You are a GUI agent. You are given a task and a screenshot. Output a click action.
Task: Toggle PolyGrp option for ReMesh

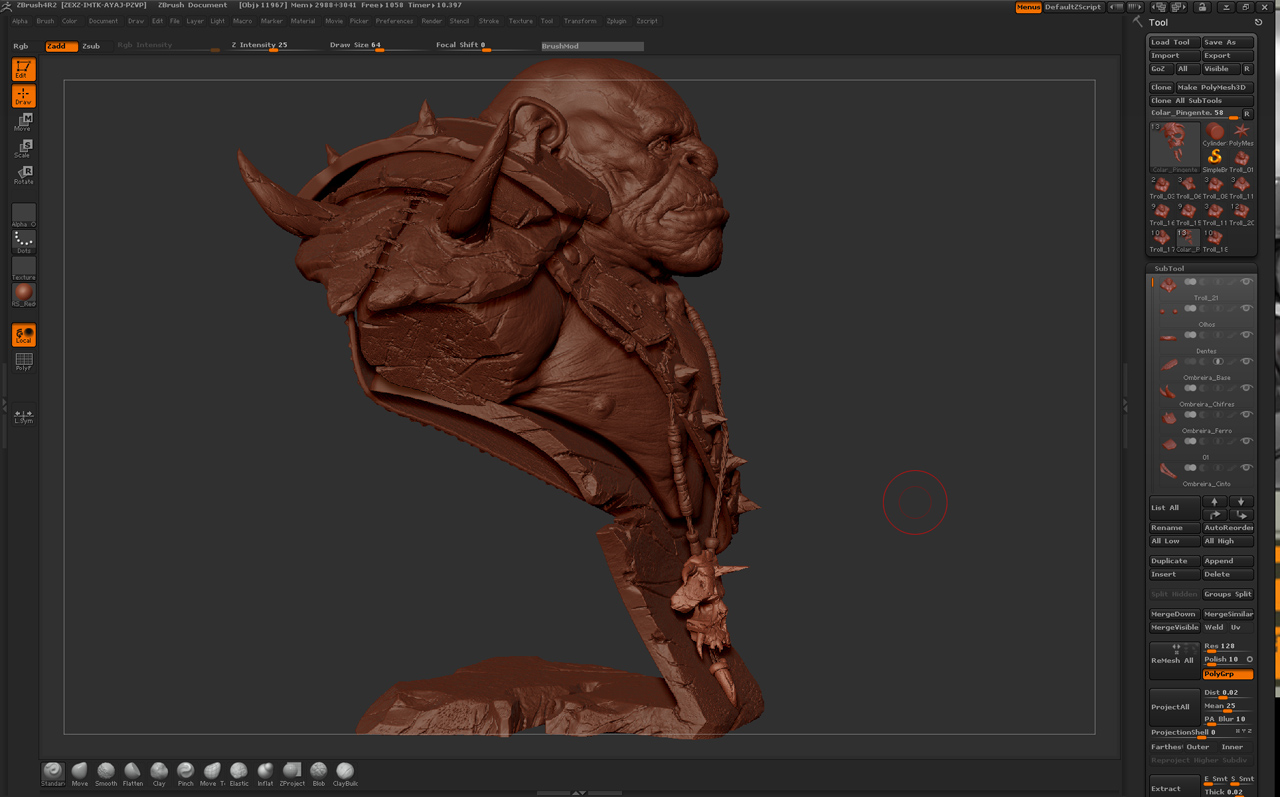coord(1227,674)
